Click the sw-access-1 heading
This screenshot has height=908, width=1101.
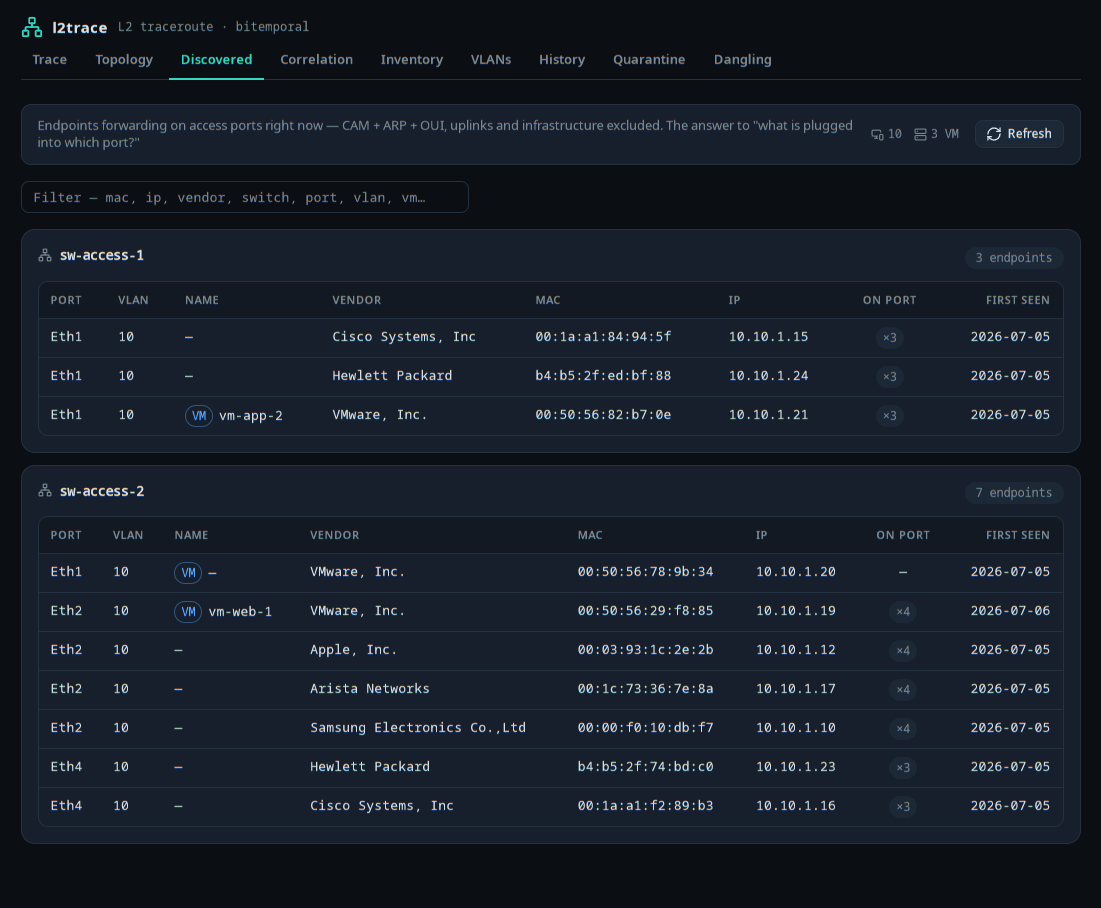pyautogui.click(x=102, y=256)
